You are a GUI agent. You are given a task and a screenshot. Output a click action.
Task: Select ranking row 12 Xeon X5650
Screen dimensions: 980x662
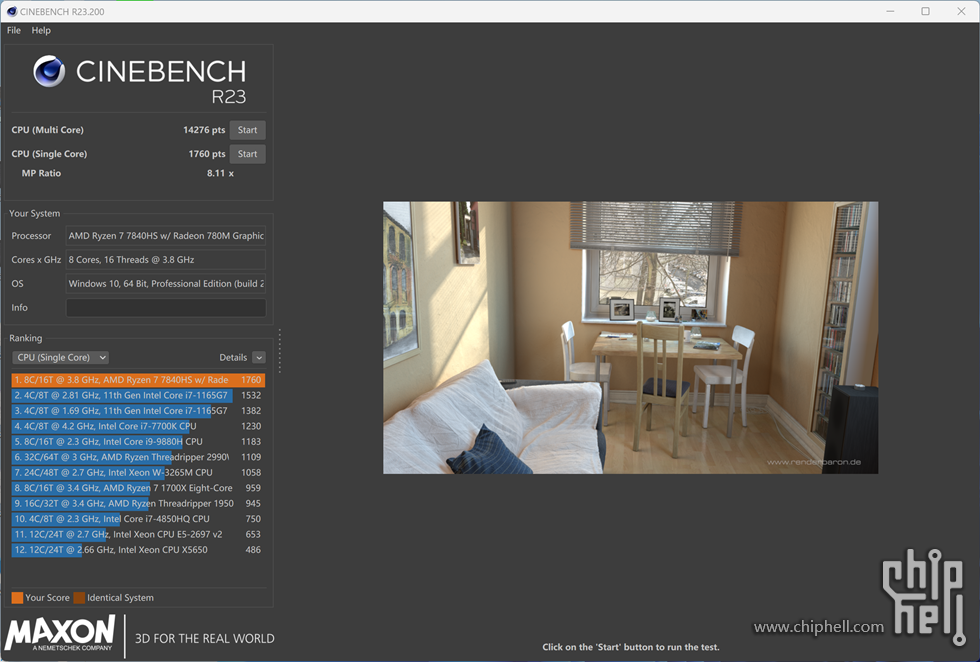138,550
